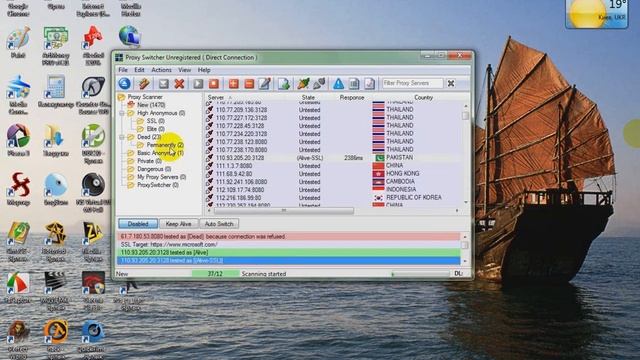This screenshot has height=360, width=640.
Task: Click the red plus add-proxy icon
Action: click(233, 84)
